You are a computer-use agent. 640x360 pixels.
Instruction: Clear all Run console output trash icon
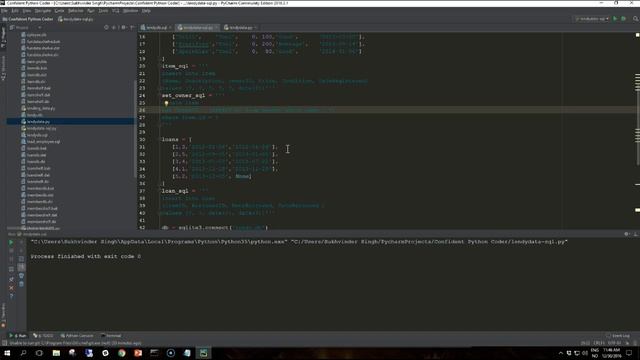tap(21, 284)
